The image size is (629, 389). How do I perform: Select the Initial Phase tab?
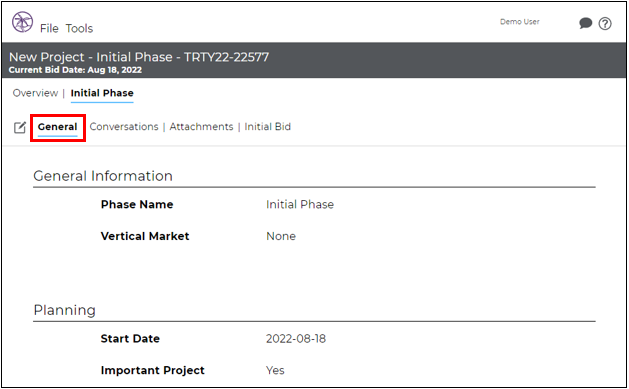tap(102, 93)
